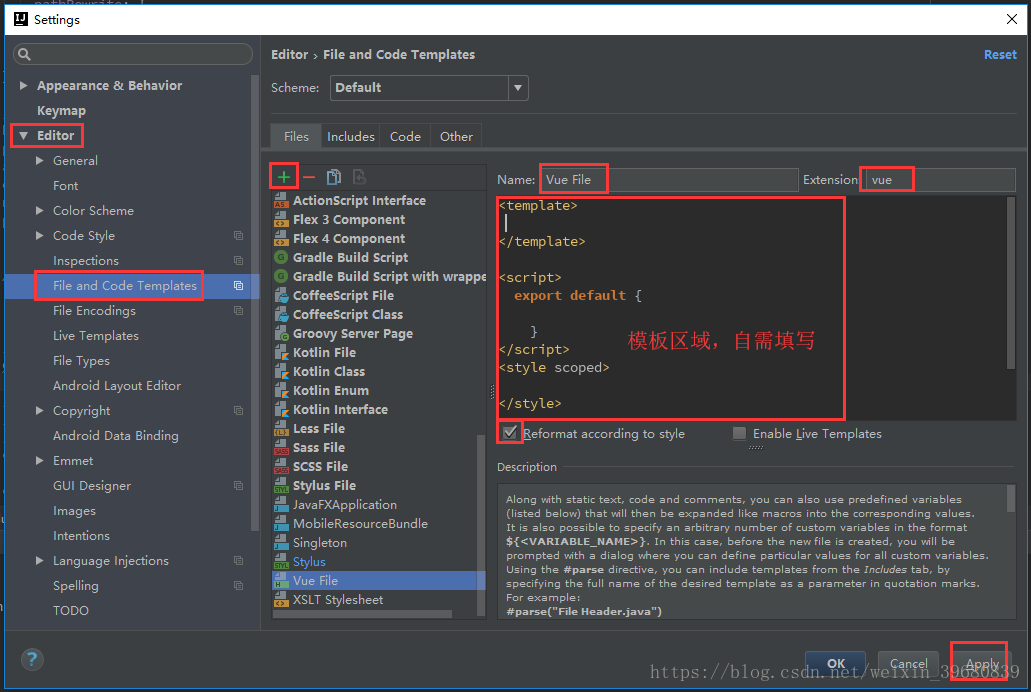Expand the Appearance & Behavior section
The height and width of the screenshot is (692, 1031).
pyautogui.click(x=24, y=86)
